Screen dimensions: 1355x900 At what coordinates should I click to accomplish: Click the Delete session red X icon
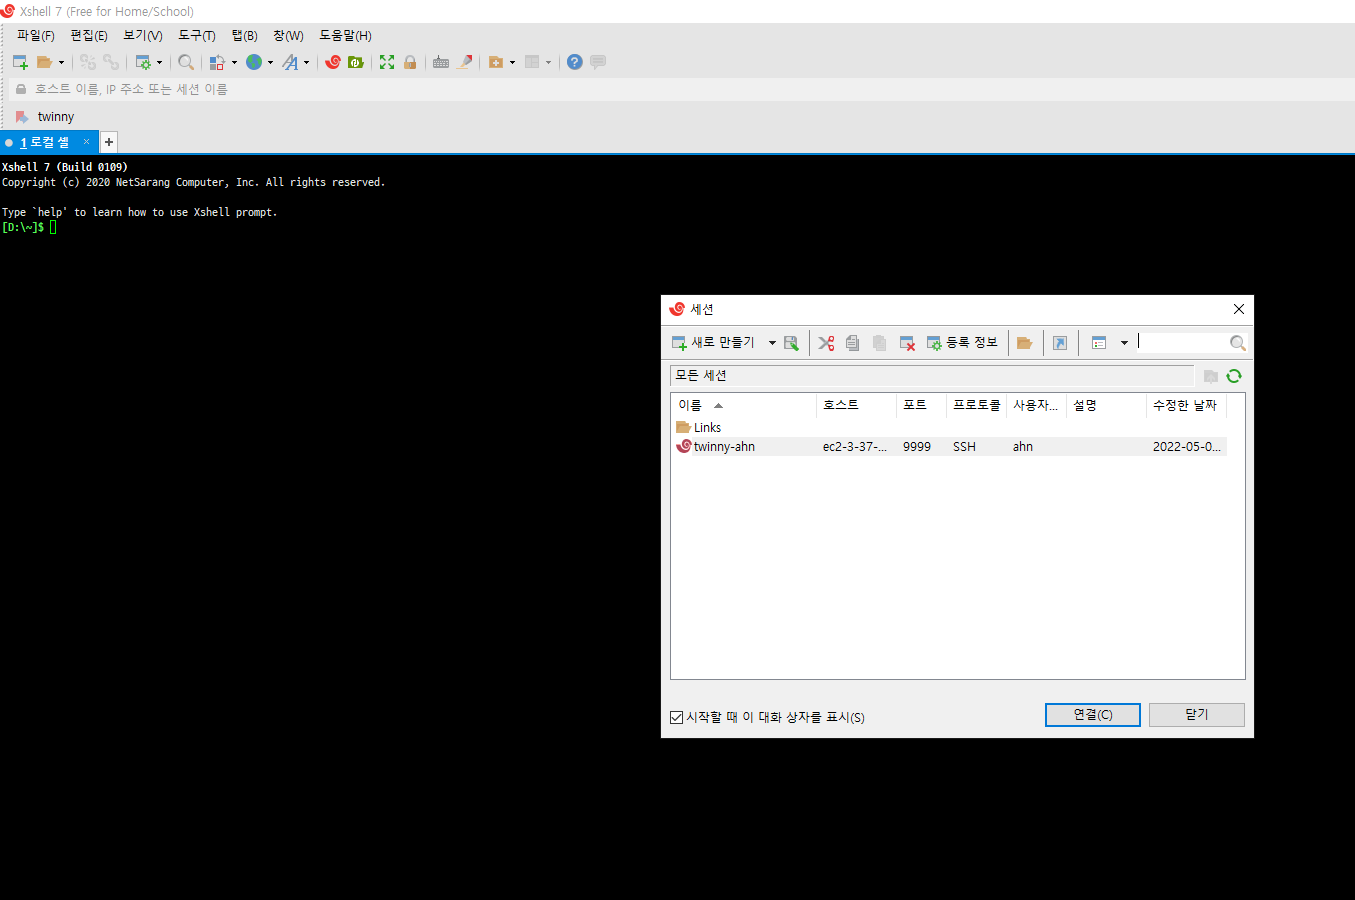pos(907,343)
